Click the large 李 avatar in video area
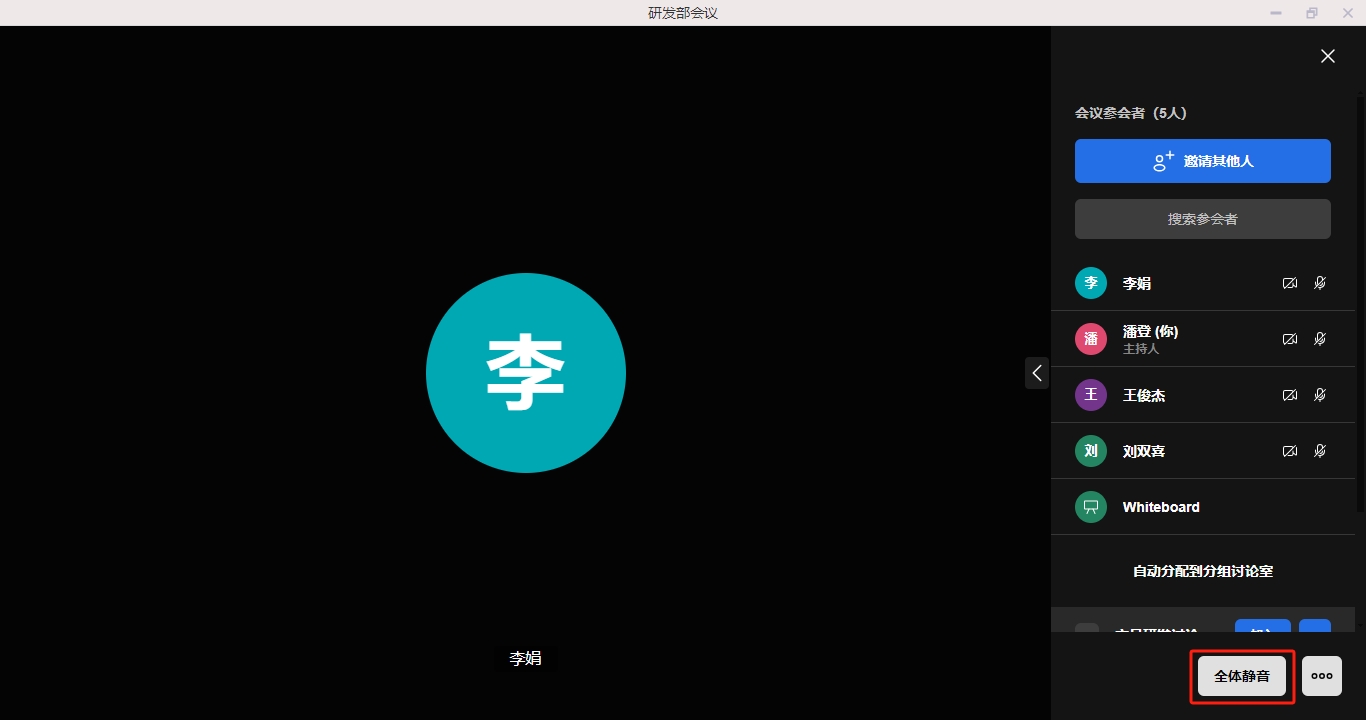 [x=526, y=373]
